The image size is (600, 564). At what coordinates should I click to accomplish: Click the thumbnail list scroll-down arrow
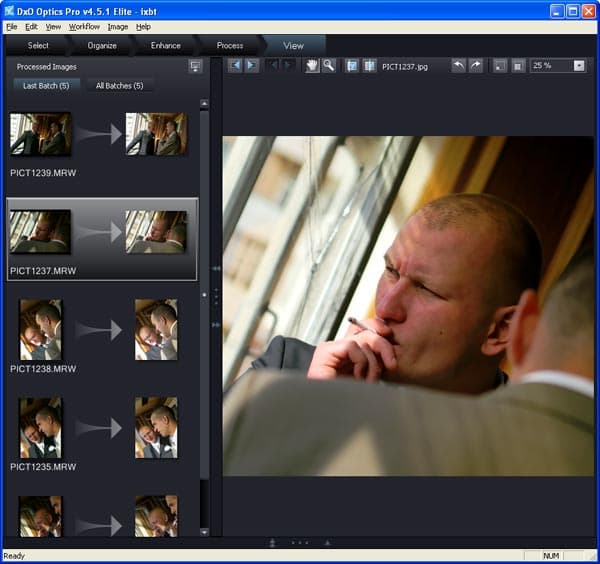tap(204, 532)
